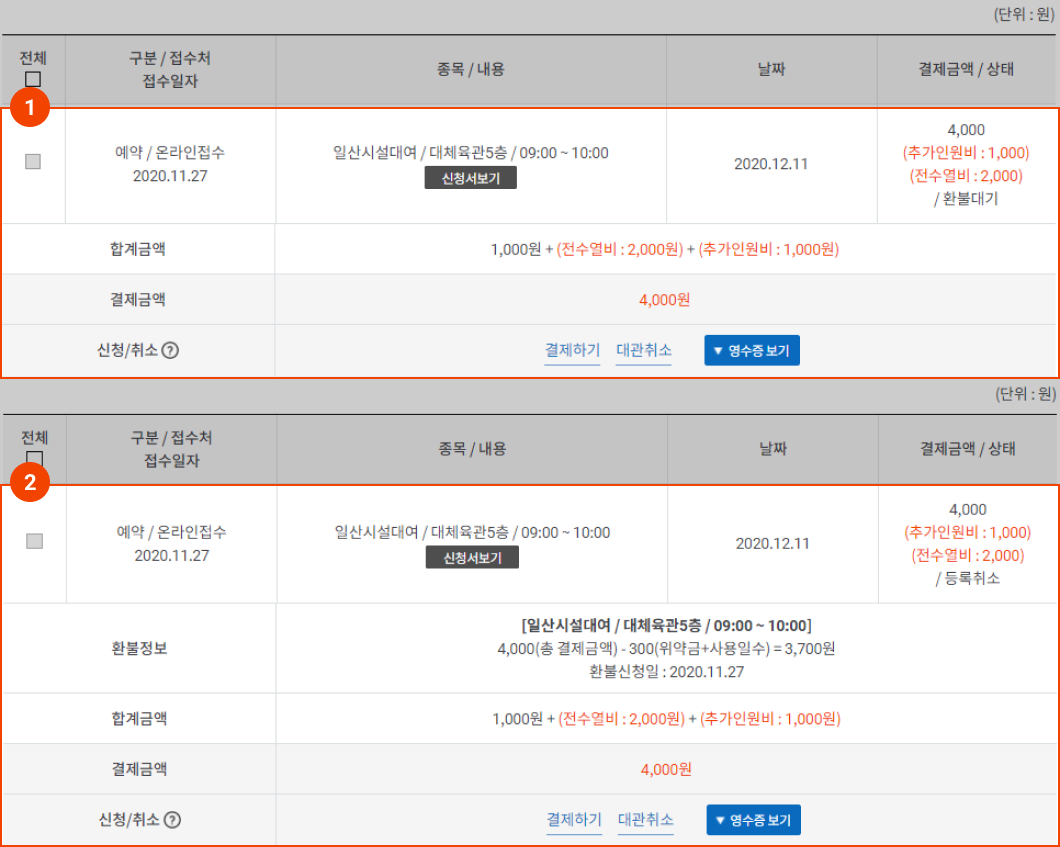Select the checkbox of the 등록취소 reservation row
1060x847 pixels.
pos(34,541)
